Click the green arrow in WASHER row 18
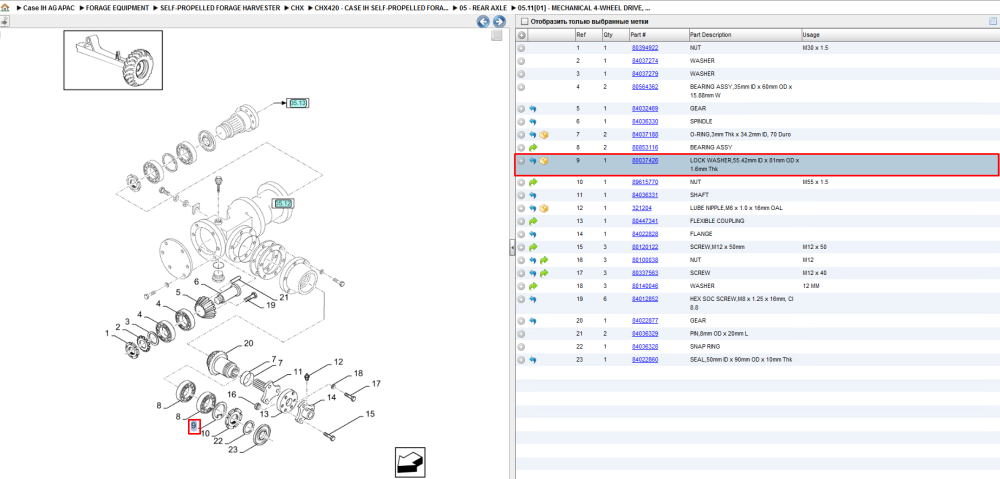 pos(533,286)
